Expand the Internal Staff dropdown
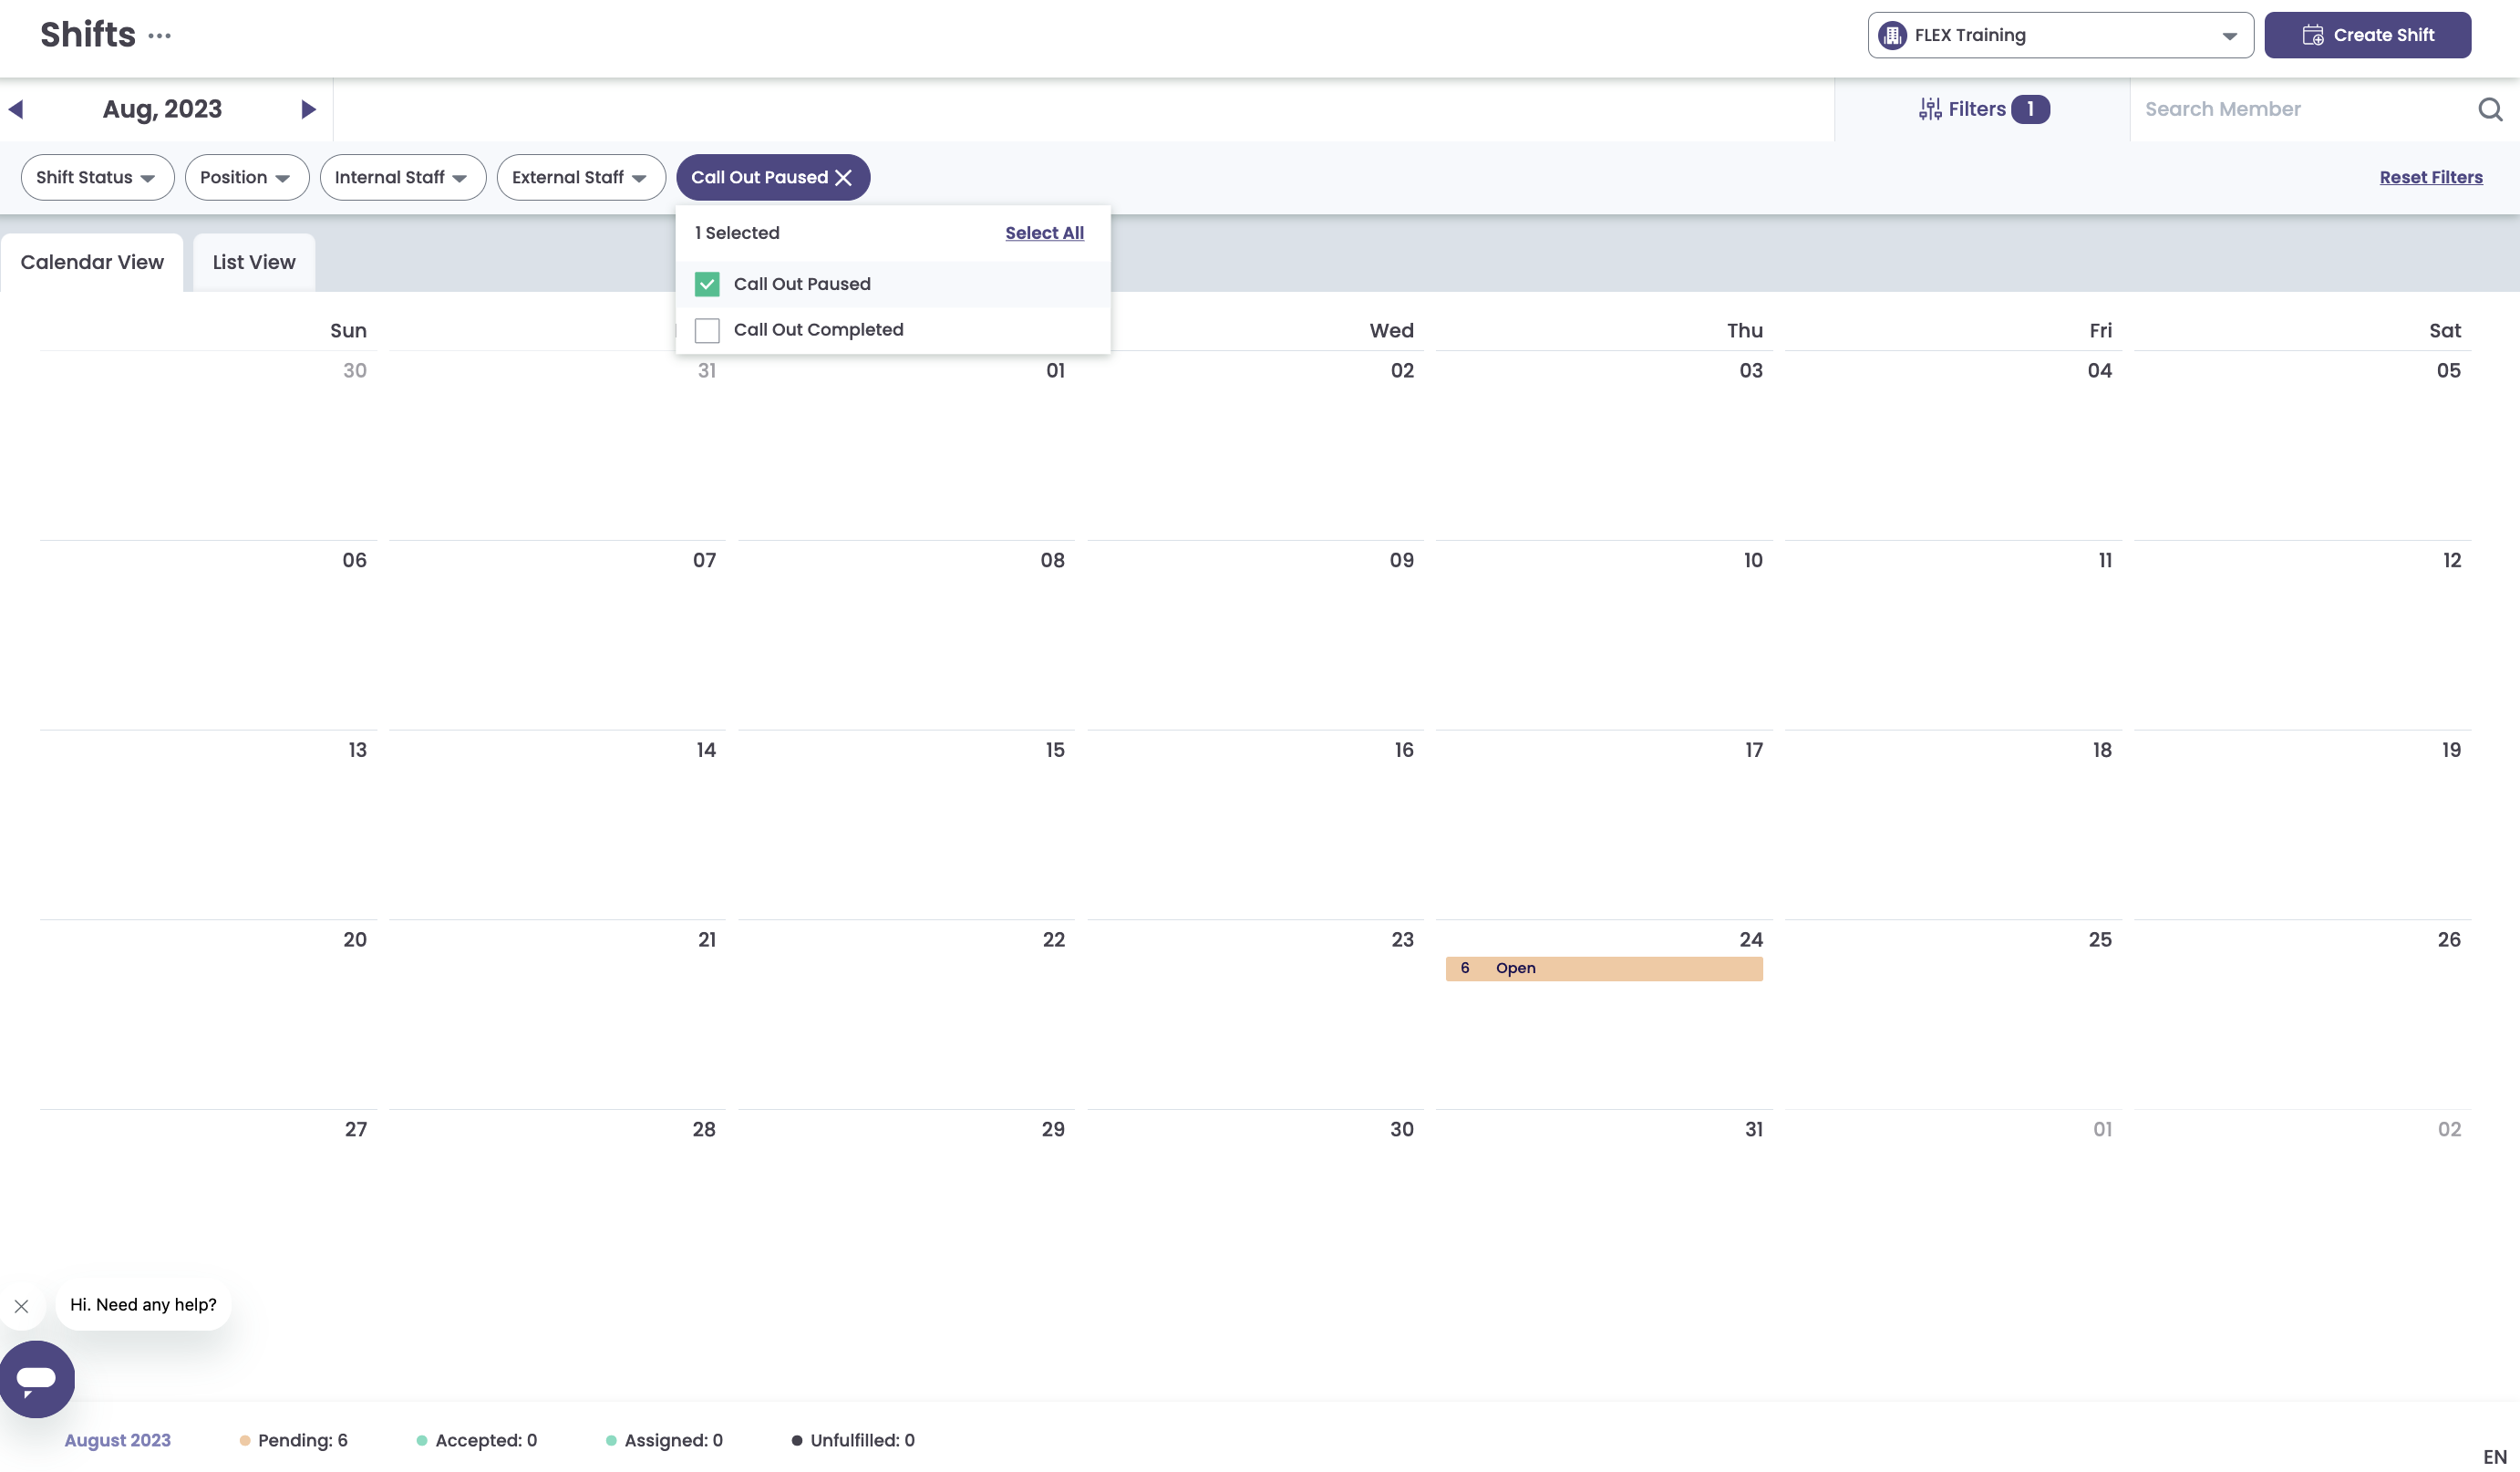 pos(403,177)
